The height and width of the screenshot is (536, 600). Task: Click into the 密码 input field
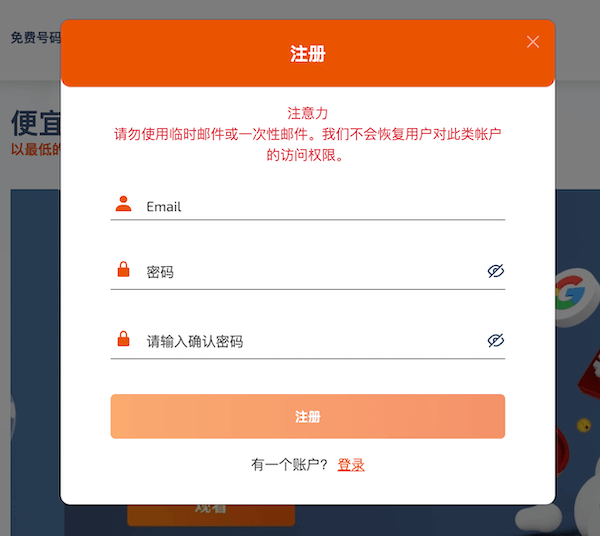point(310,272)
